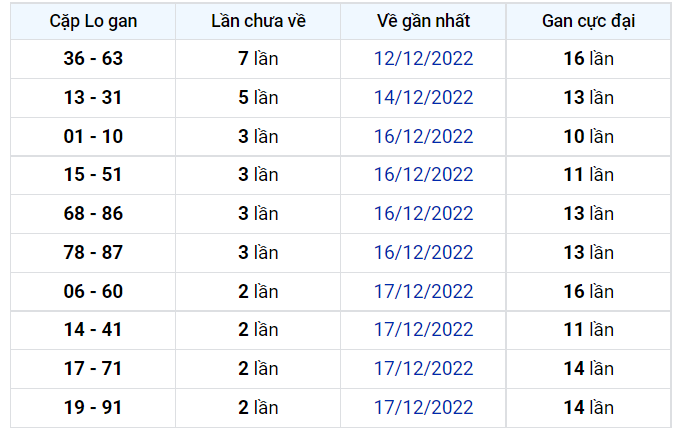Open the date link in the 17 - 71 row
The image size is (682, 438).
423,369
